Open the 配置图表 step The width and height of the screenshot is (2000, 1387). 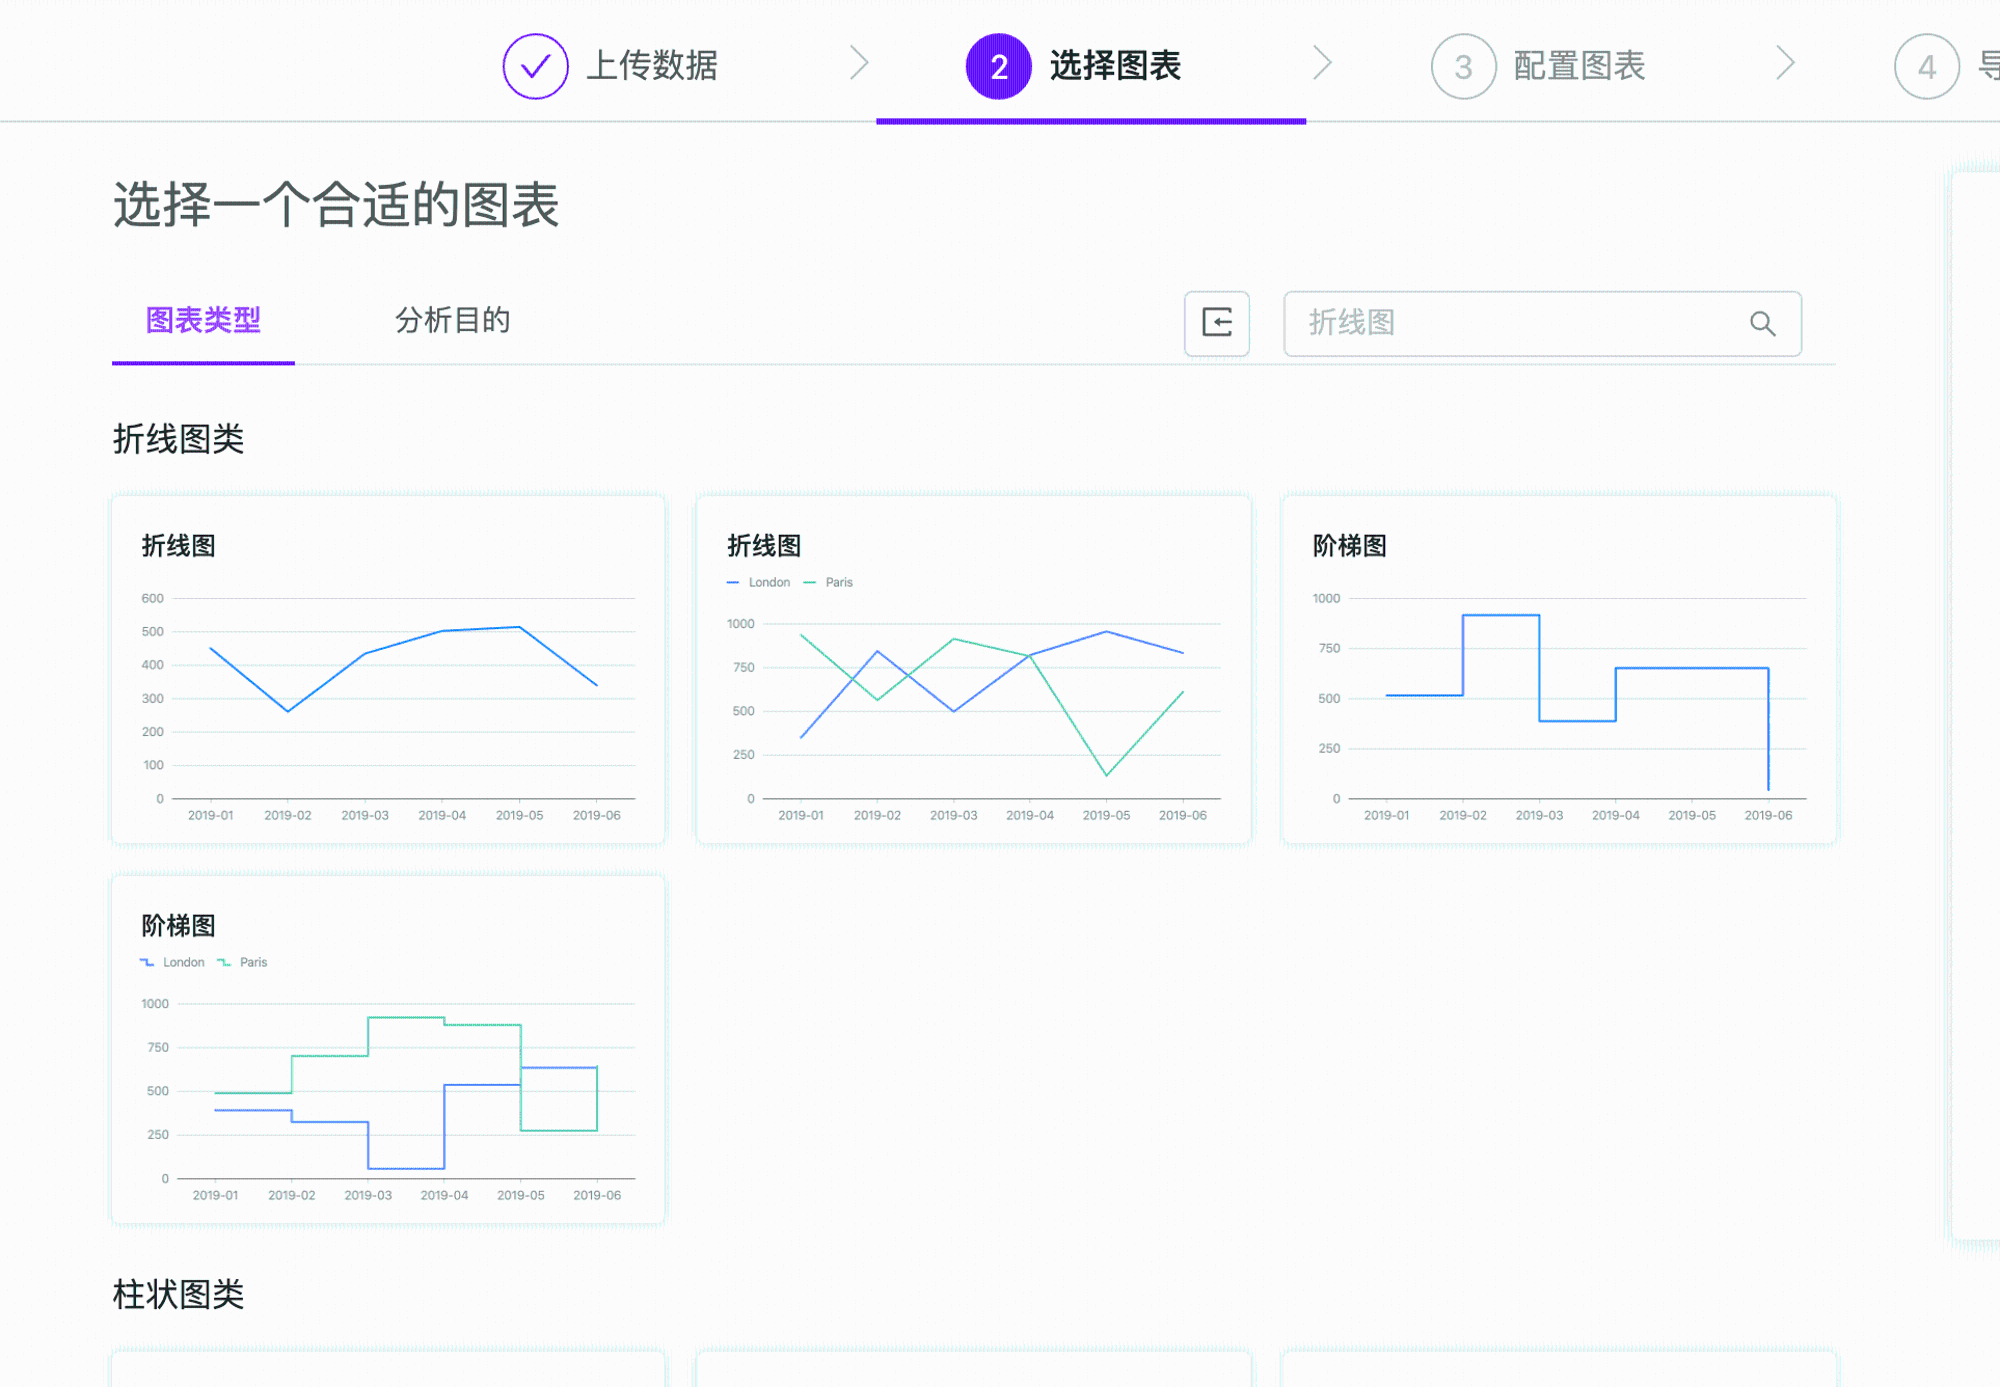[x=1579, y=66]
